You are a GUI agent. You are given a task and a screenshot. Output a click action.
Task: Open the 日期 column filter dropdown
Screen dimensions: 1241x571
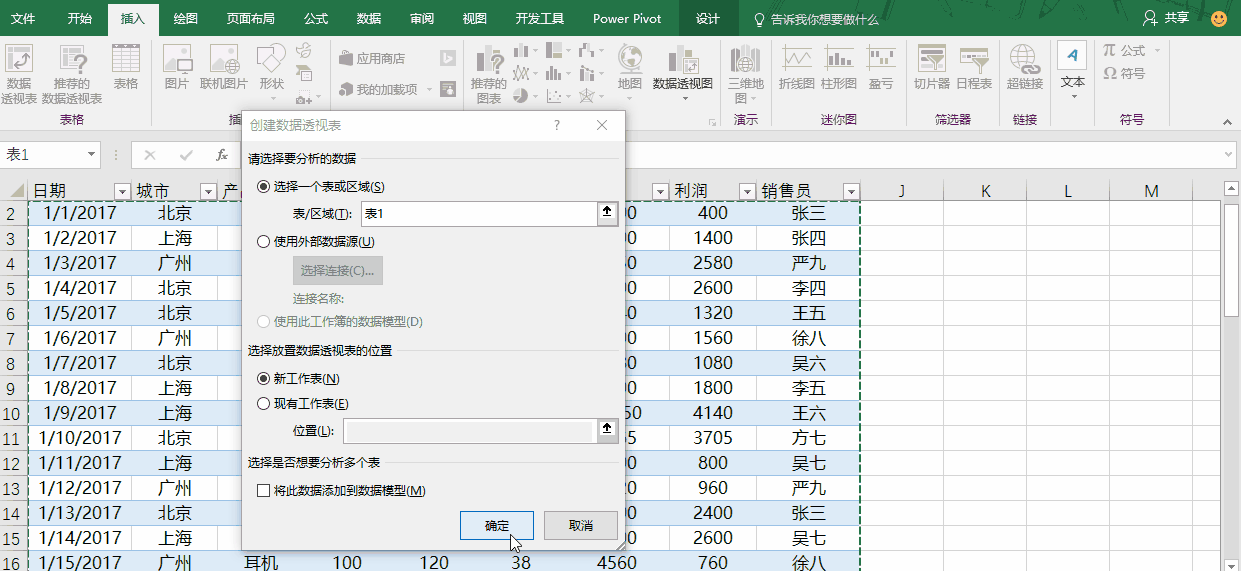coord(122,192)
